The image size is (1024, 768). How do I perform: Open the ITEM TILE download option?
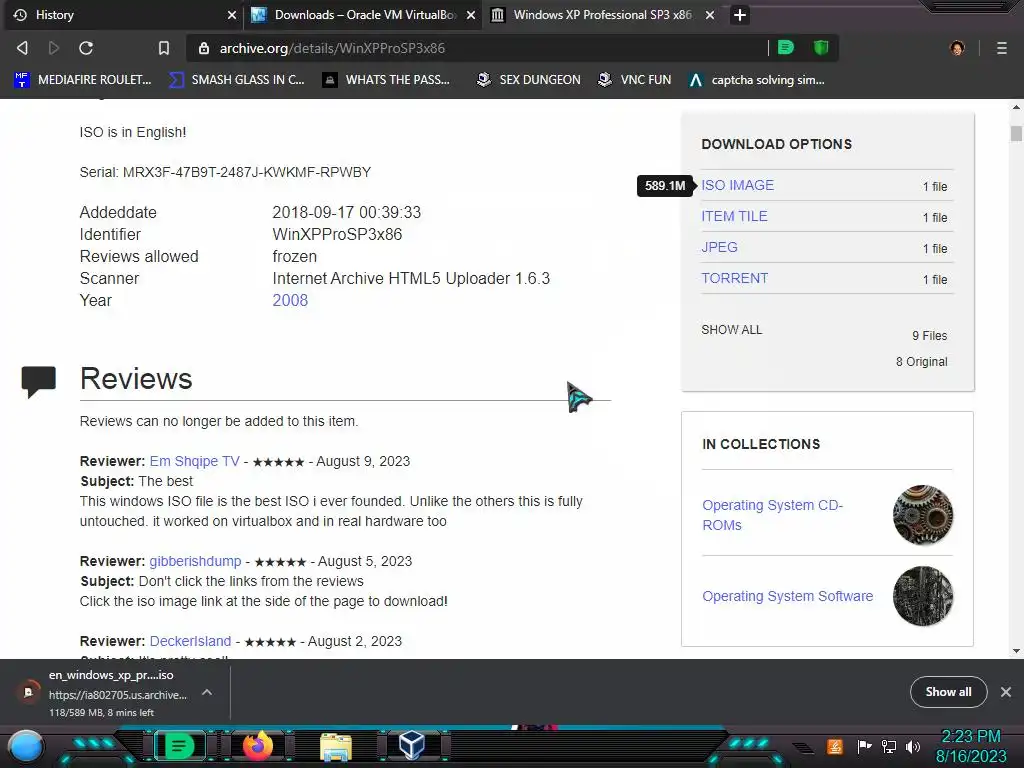(x=734, y=216)
